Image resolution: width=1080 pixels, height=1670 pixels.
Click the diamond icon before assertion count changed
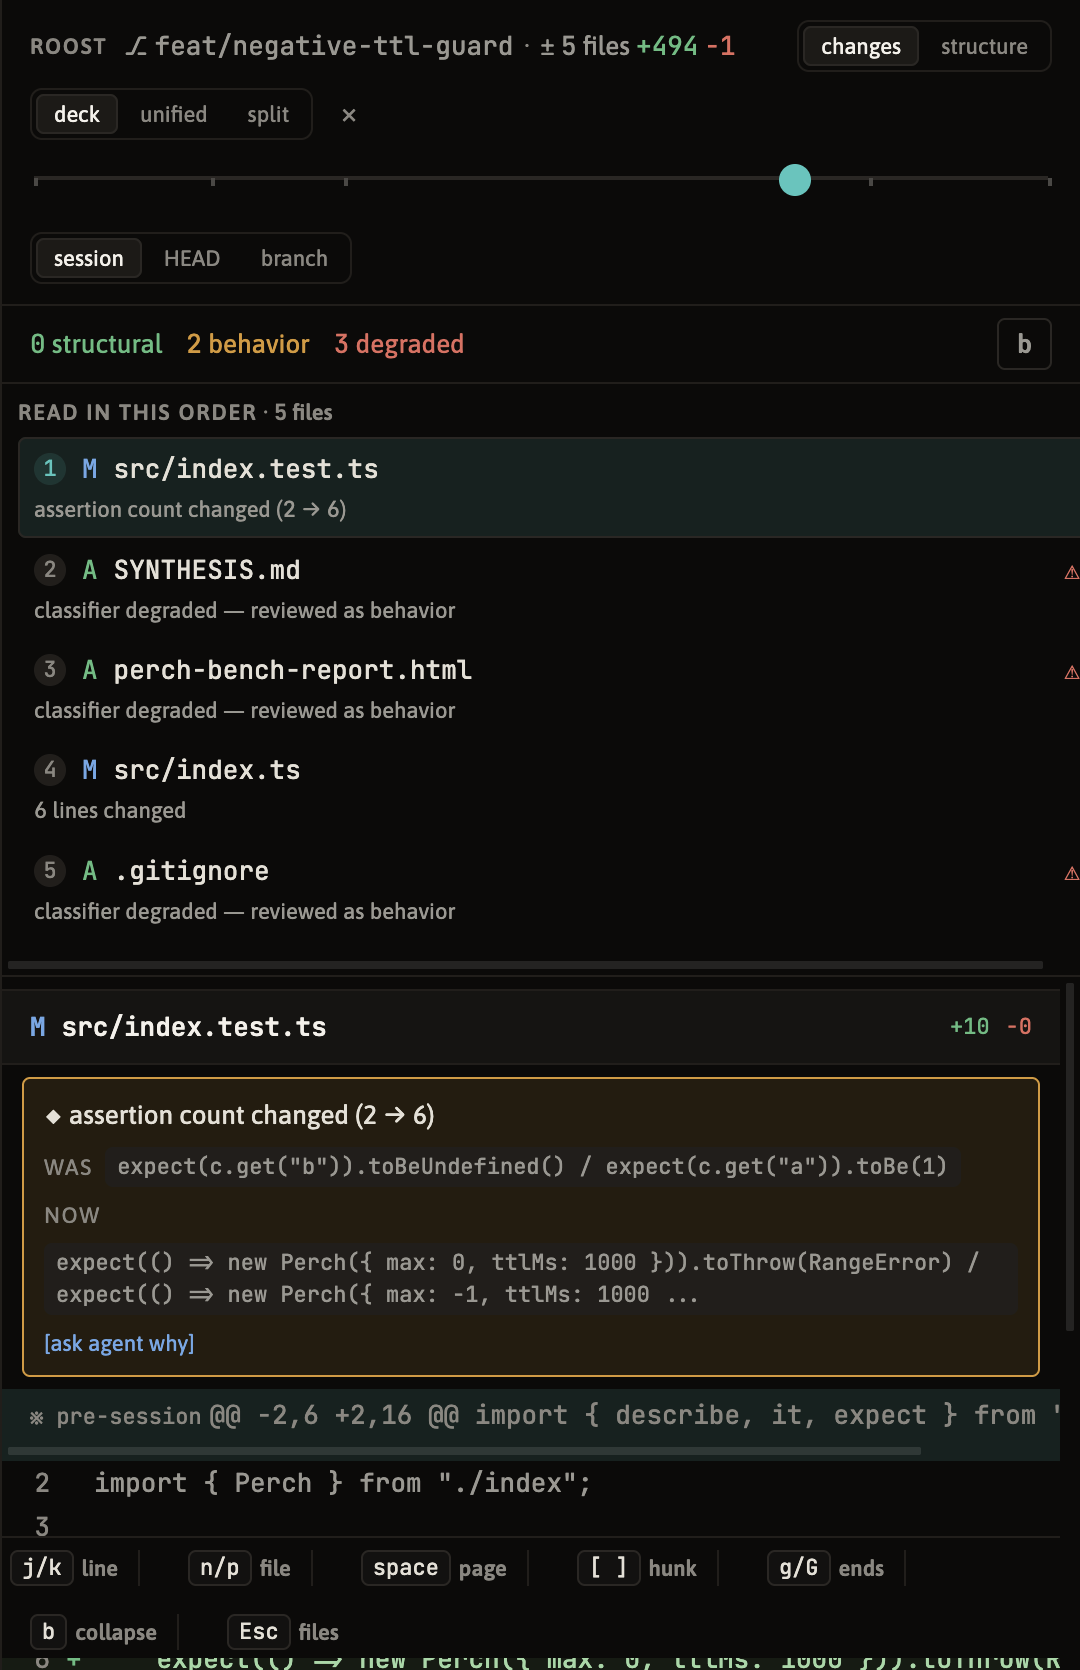click(x=53, y=1116)
